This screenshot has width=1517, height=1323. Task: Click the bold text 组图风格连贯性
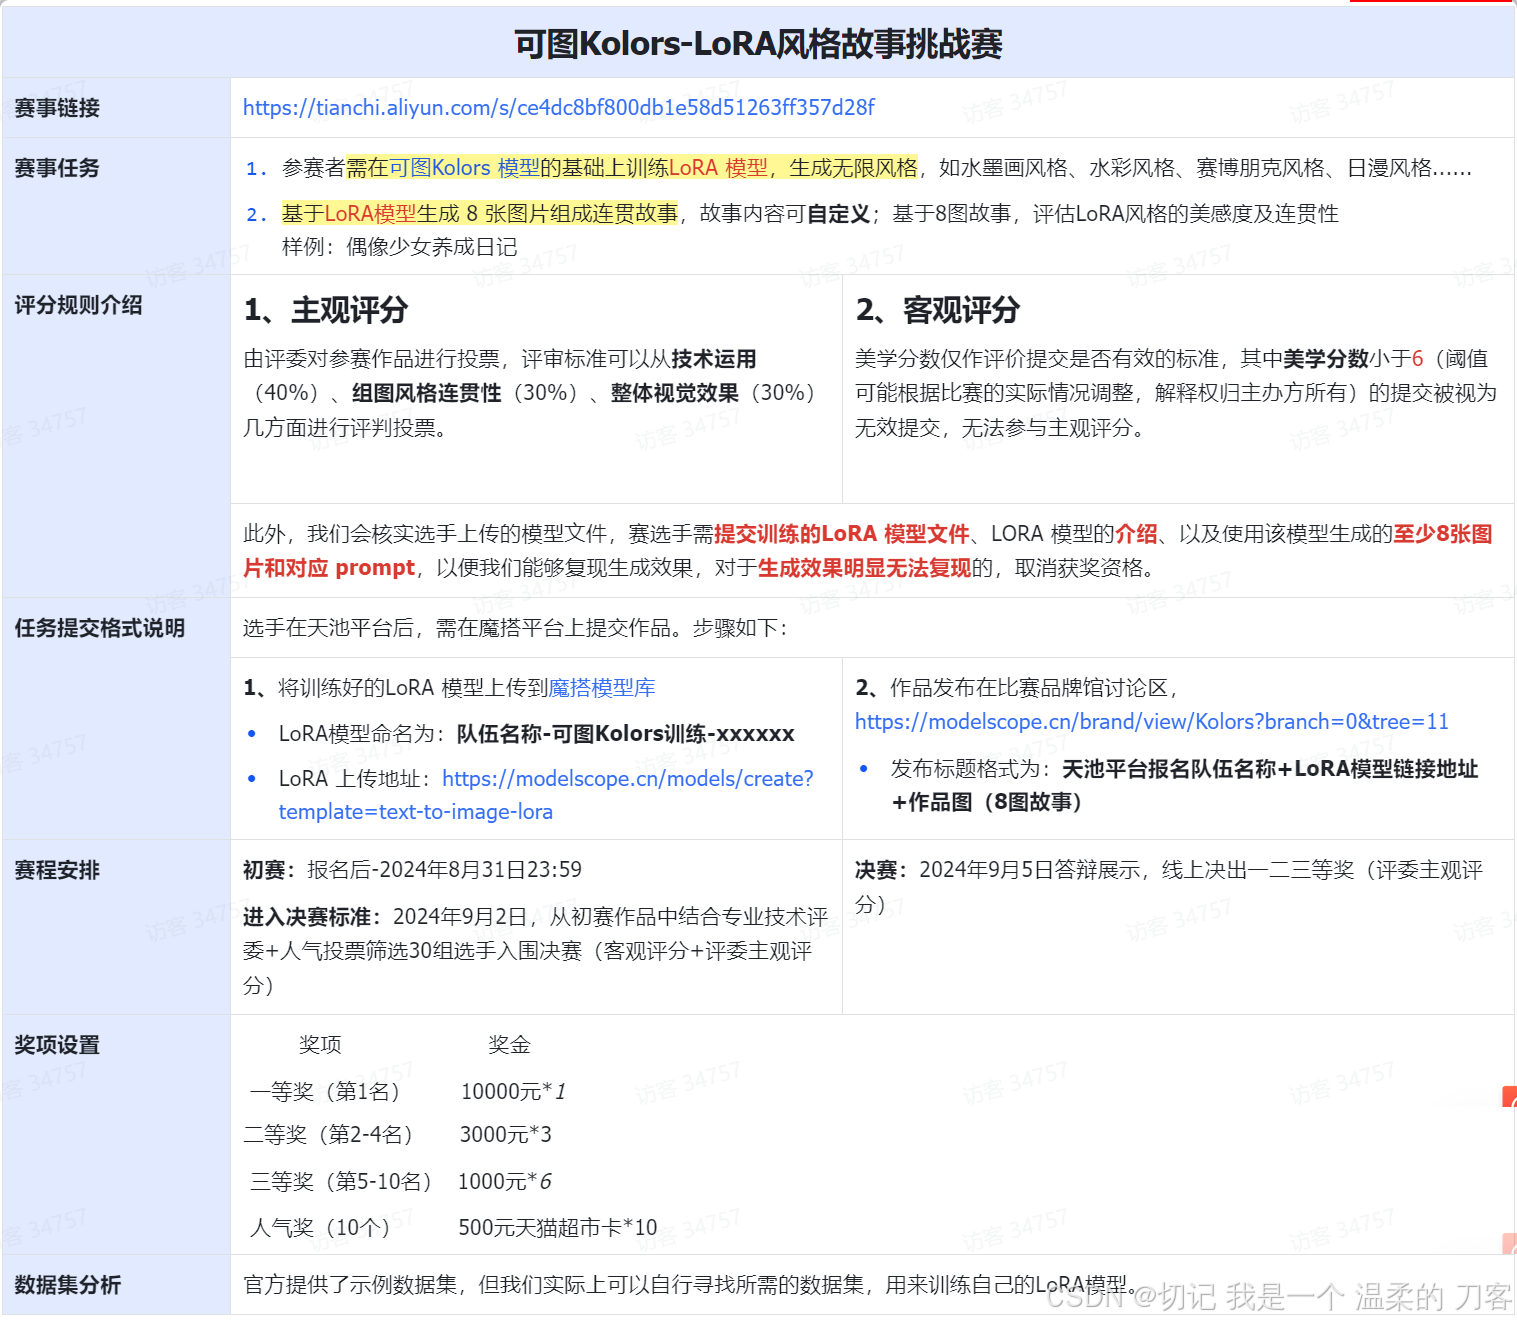426,393
